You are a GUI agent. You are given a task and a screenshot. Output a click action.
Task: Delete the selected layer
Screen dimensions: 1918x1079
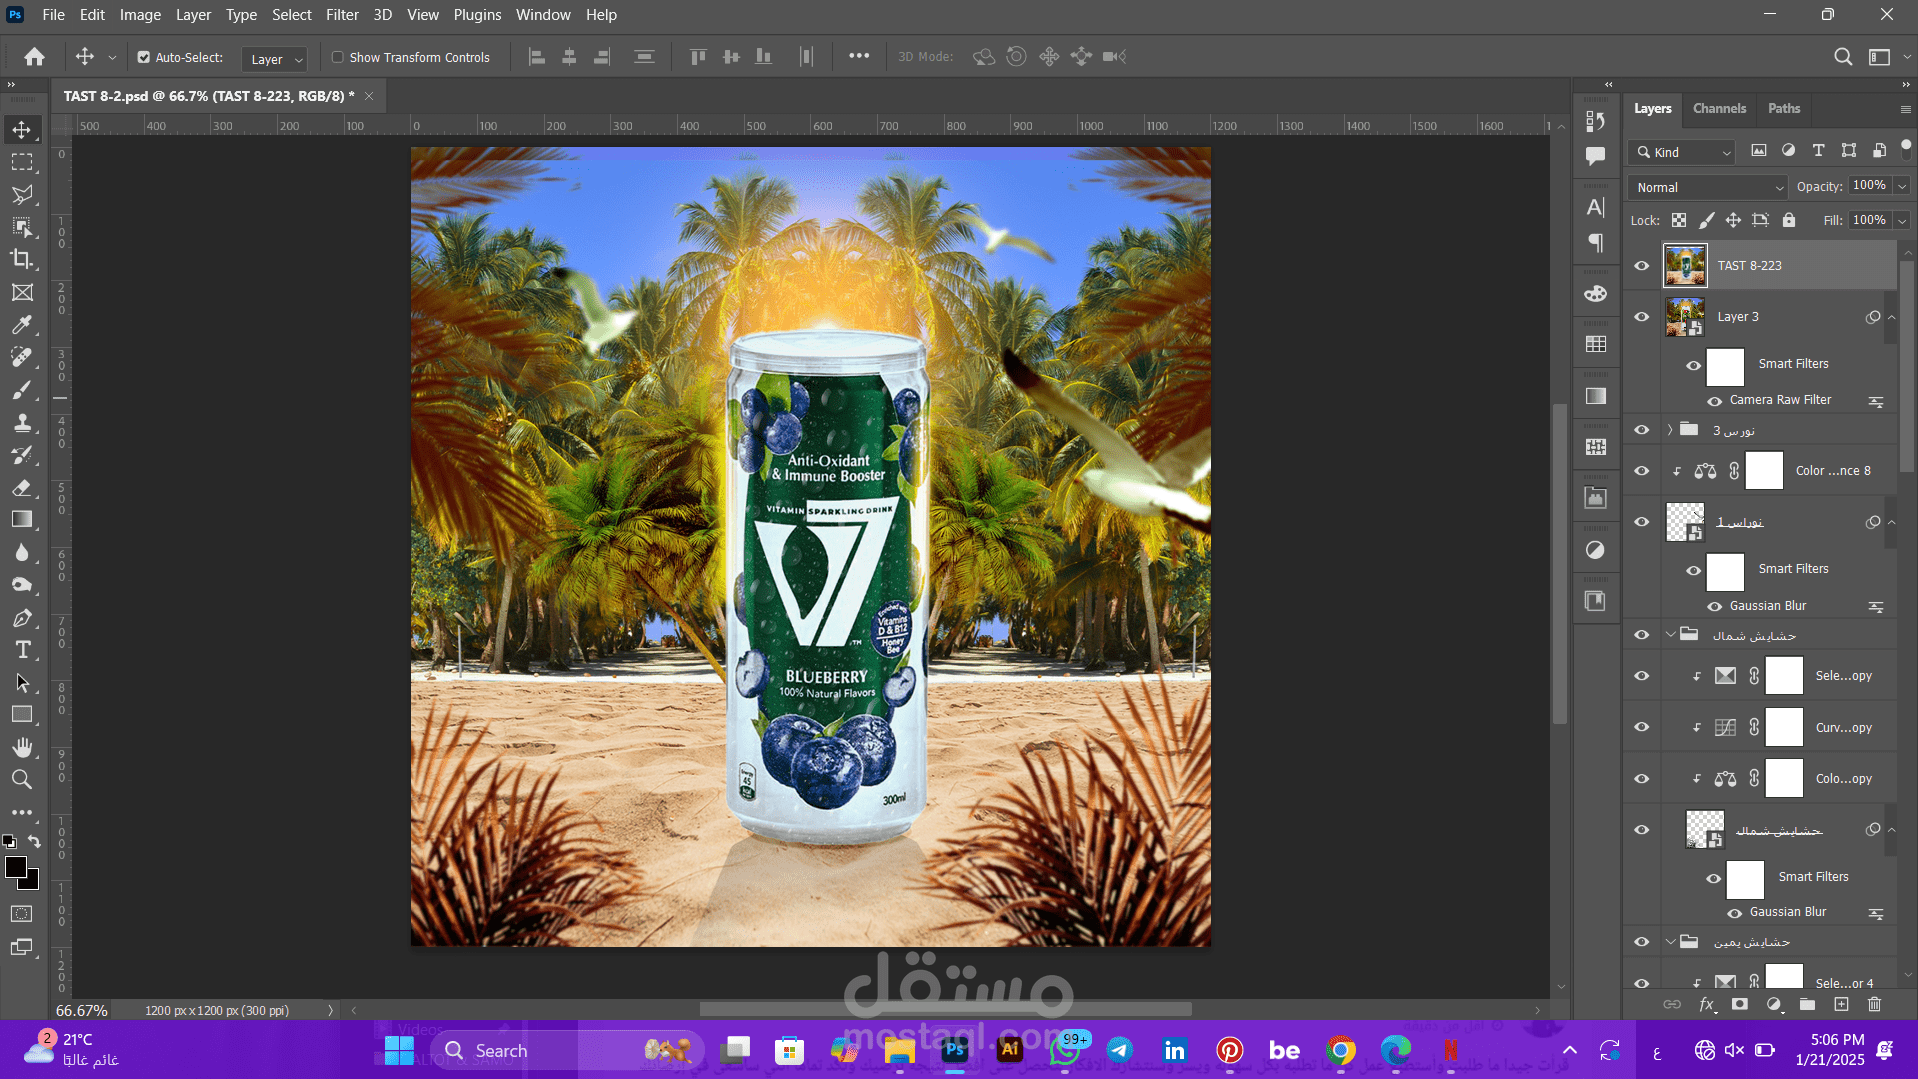click(1875, 1005)
